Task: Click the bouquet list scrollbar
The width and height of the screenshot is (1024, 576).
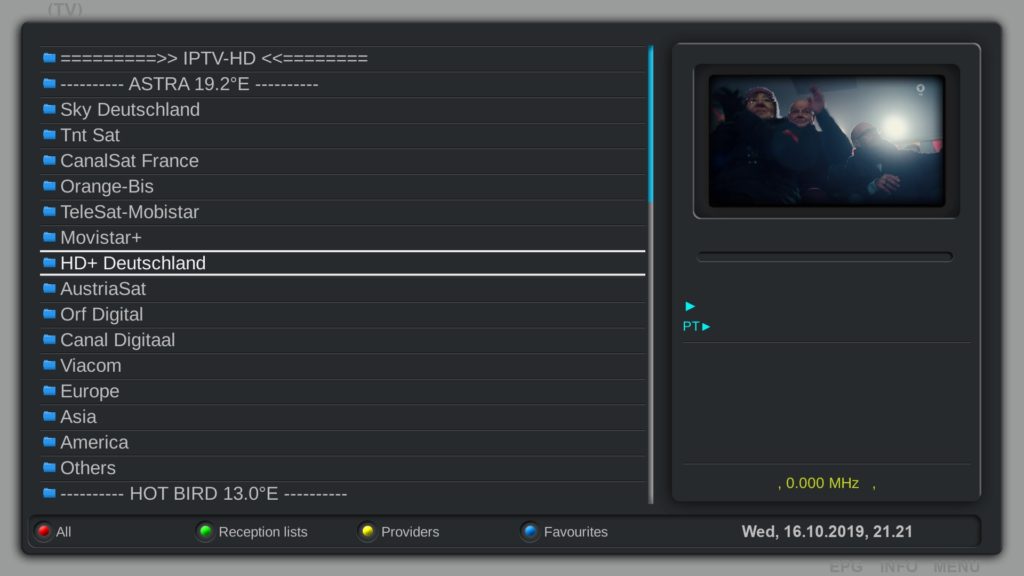Action: [650, 274]
